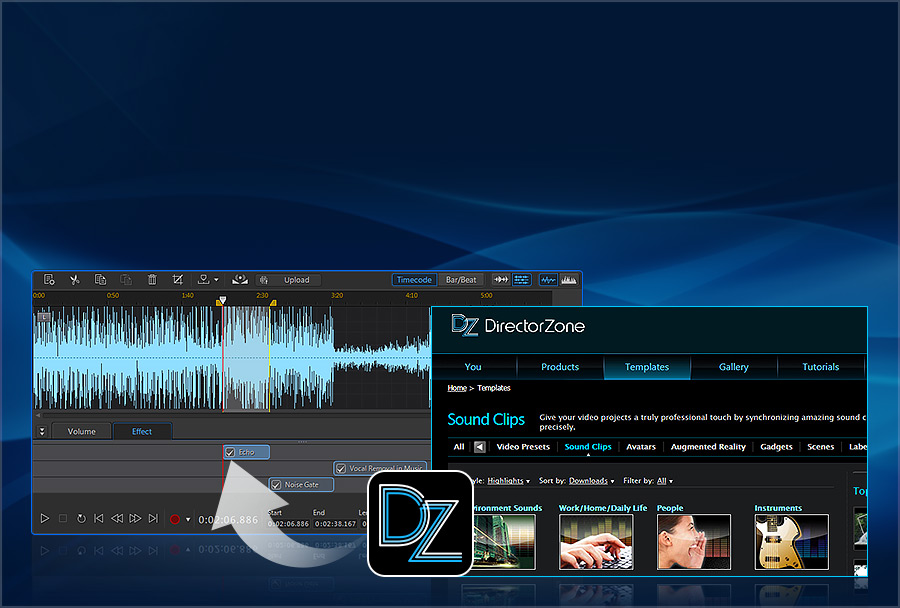Open dropdown arrow next to marker icon
Image resolution: width=900 pixels, height=608 pixels.
tap(216, 280)
